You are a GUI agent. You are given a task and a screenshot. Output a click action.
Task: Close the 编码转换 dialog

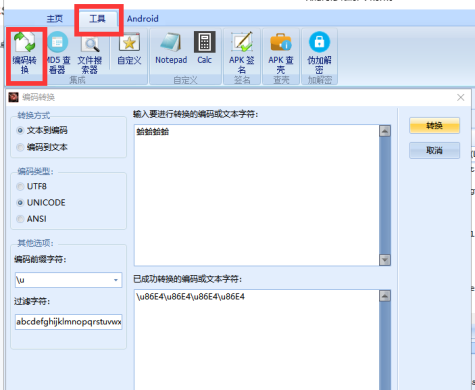(461, 97)
